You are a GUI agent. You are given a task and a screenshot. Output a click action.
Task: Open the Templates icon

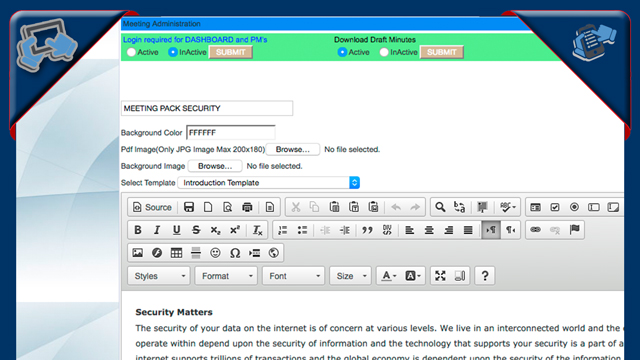(x=270, y=207)
